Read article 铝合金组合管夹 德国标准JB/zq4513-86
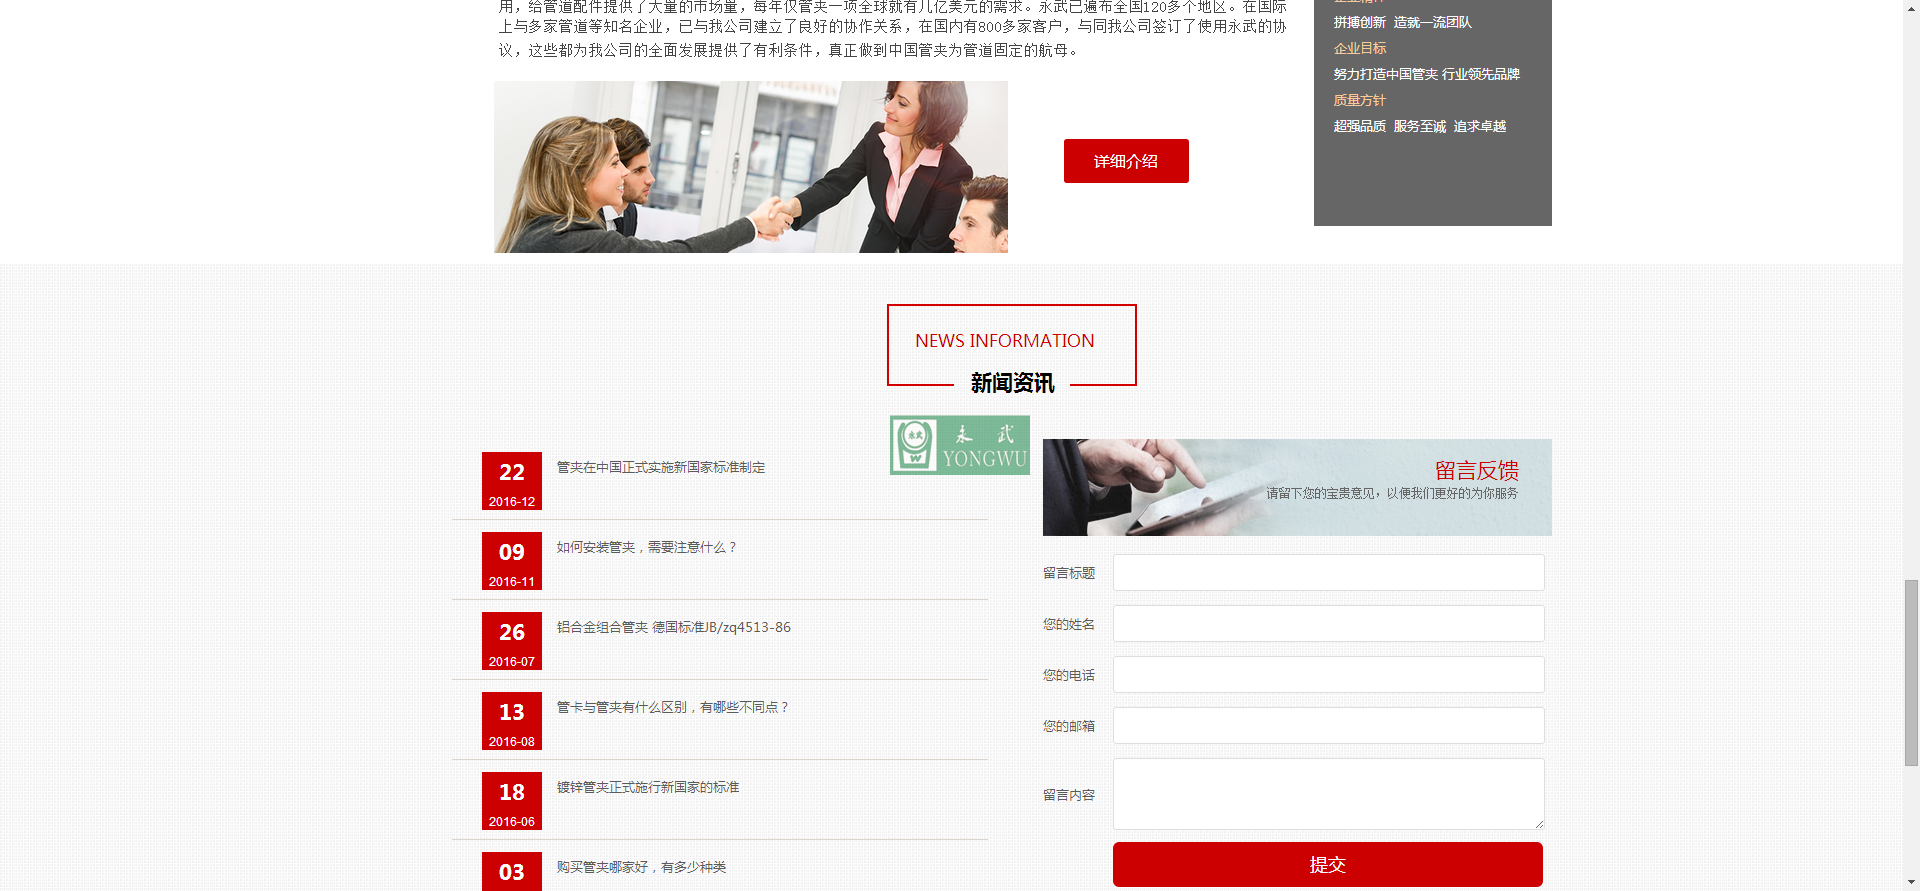Screen dimensions: 1920x891 [x=674, y=627]
